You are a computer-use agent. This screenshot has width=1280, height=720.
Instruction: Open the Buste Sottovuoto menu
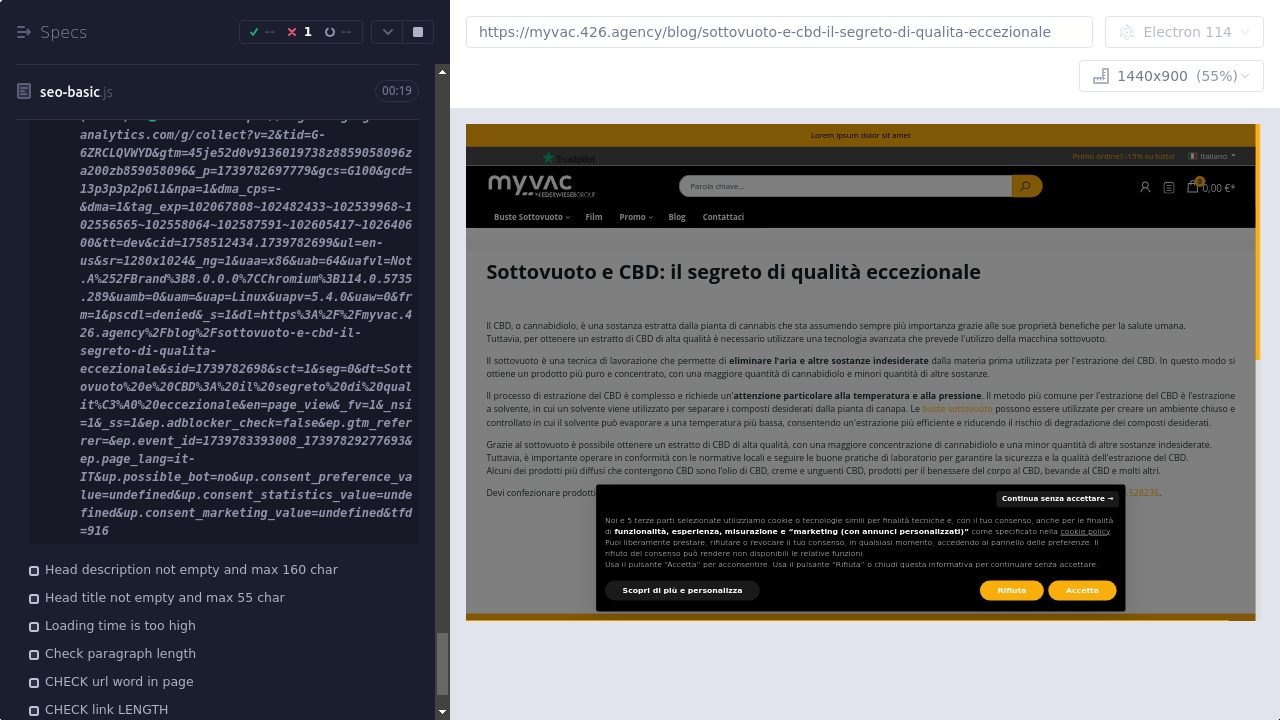531,217
